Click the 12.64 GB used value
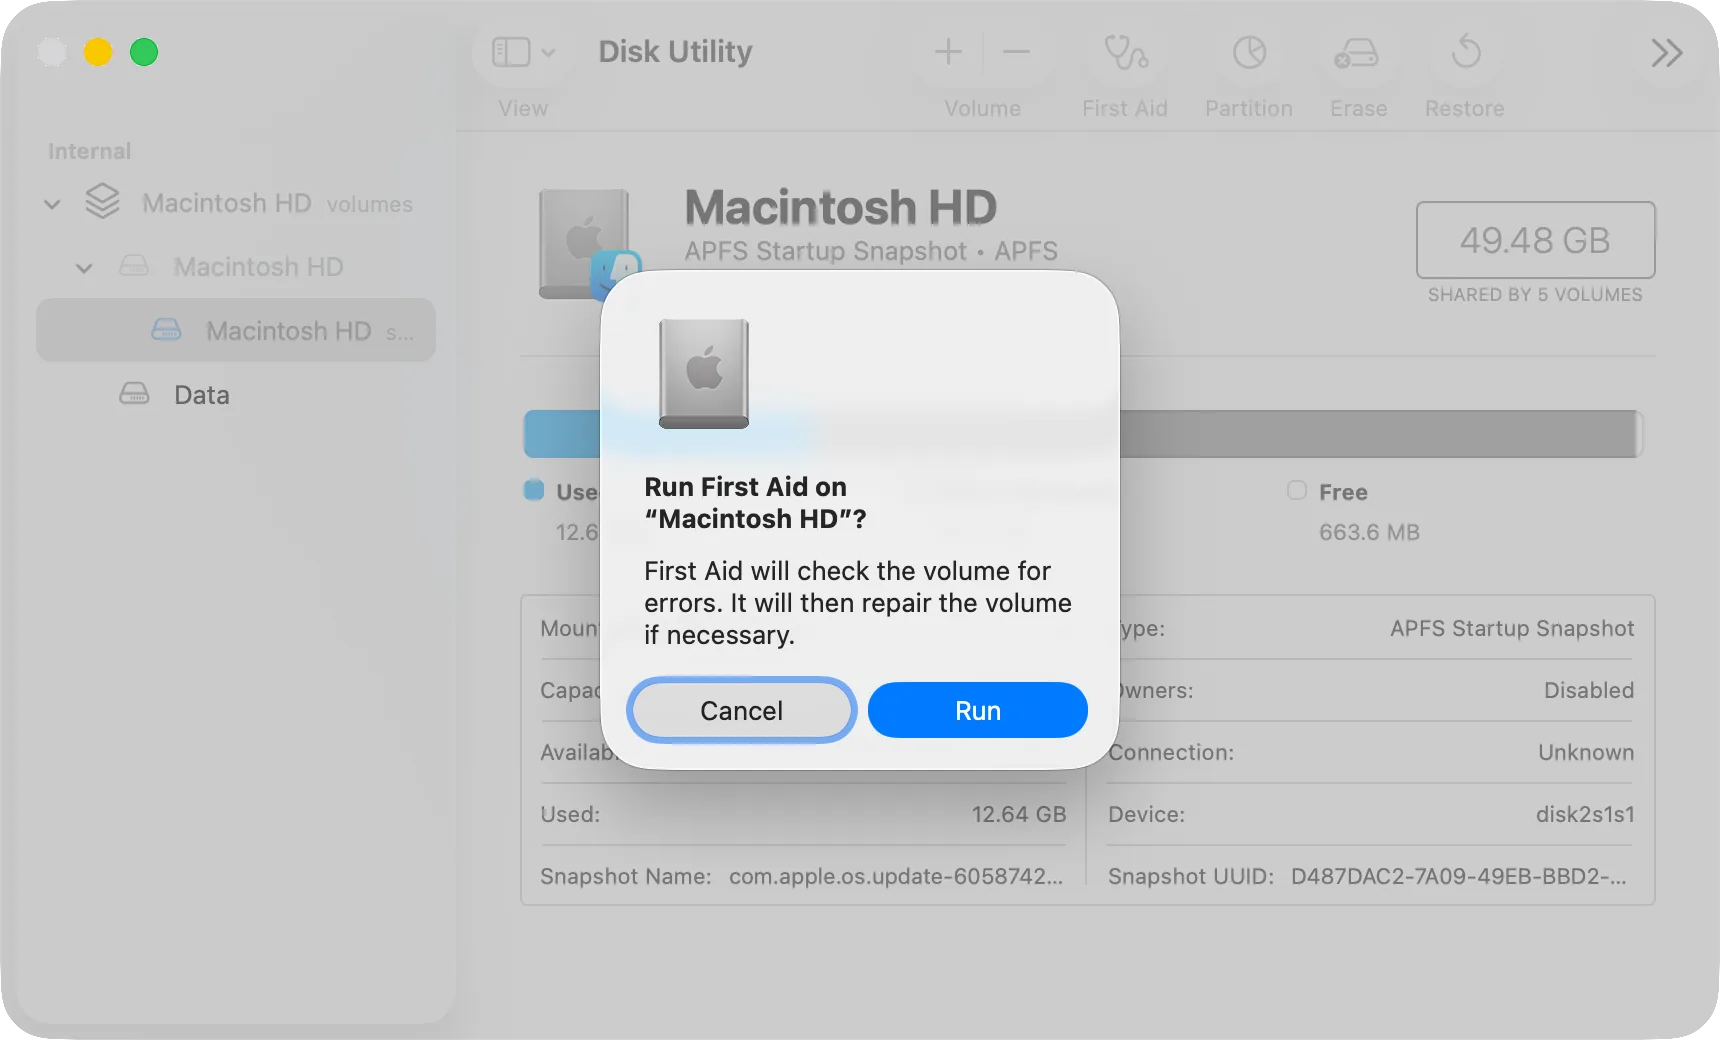1720x1040 pixels. point(1019,814)
